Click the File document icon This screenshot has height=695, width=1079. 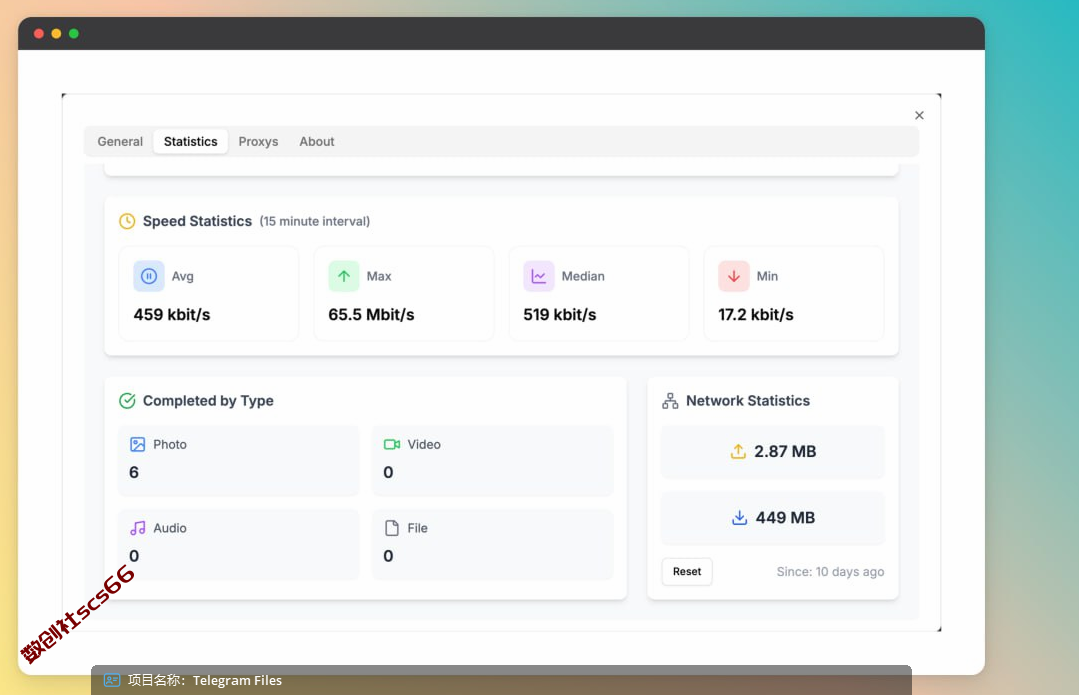pos(392,528)
